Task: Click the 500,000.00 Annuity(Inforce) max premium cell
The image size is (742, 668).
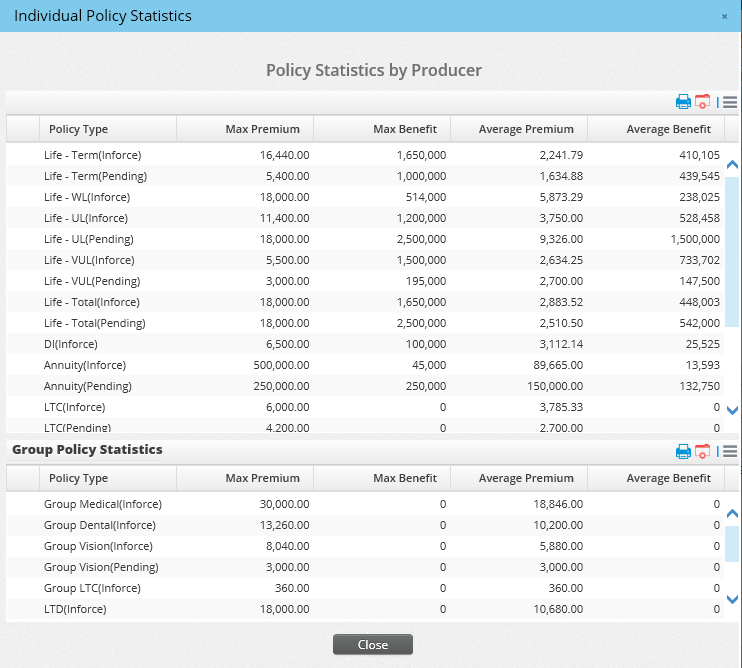Action: click(x=281, y=365)
